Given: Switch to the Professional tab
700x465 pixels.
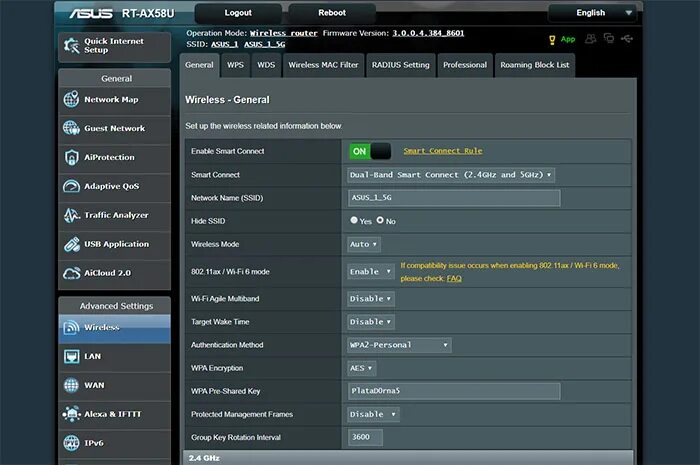Looking at the screenshot, I should point(465,65).
